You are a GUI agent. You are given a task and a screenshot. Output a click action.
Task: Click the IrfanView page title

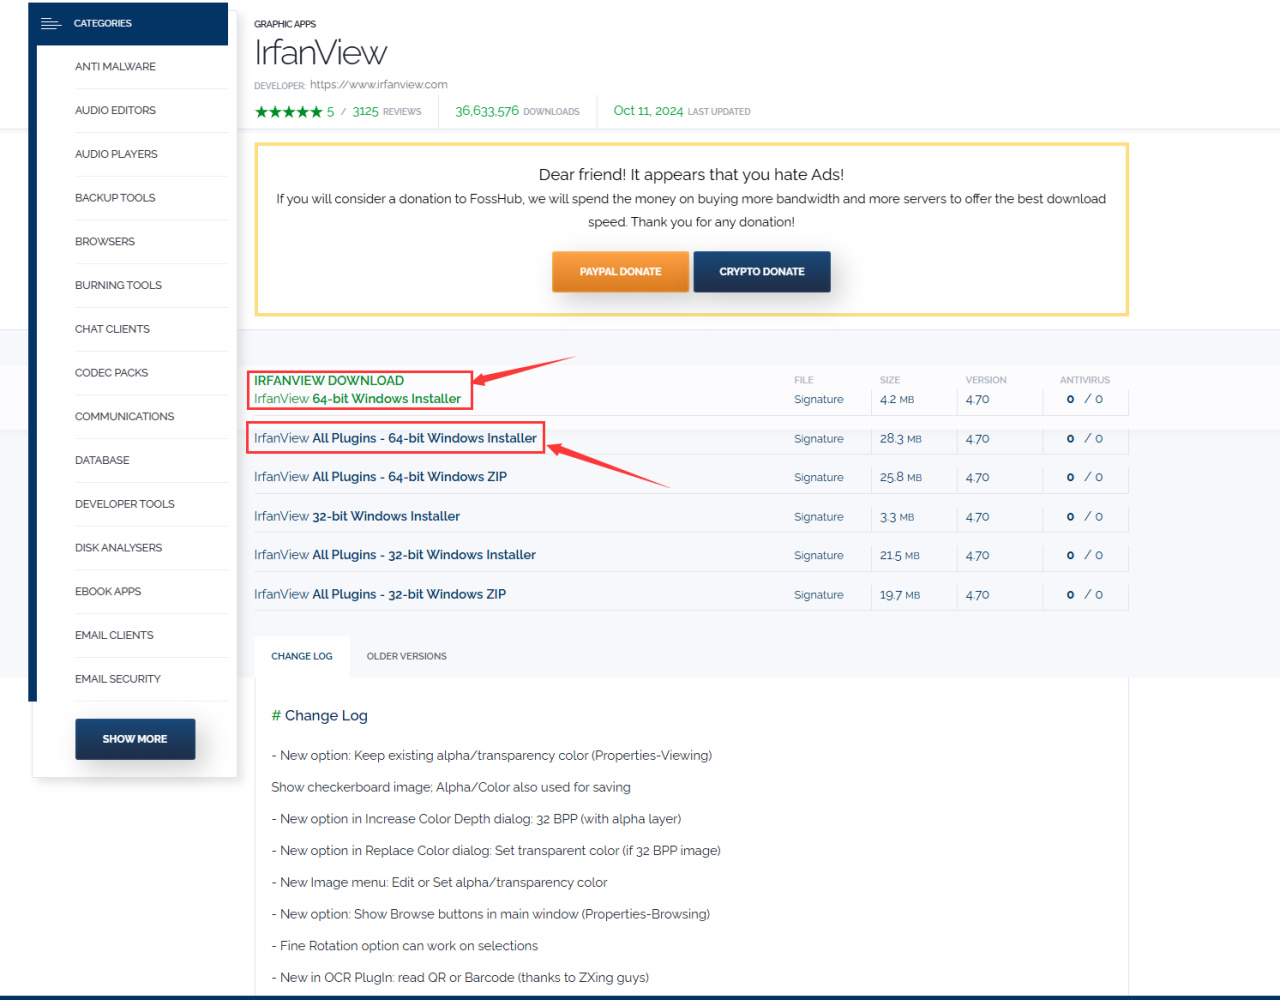(x=320, y=53)
